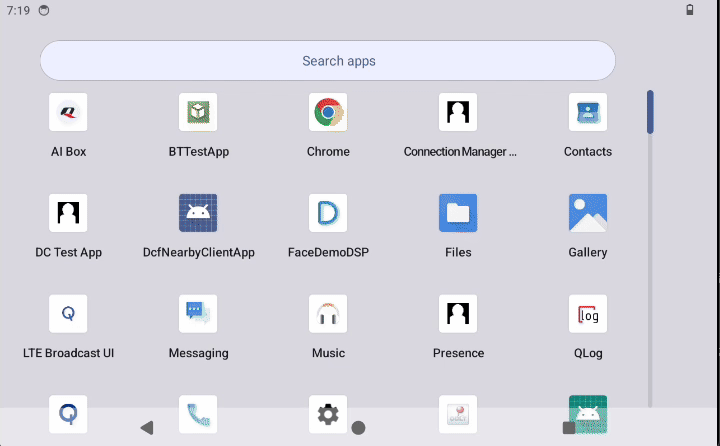This screenshot has width=720, height=446.
Task: Open the Music app
Action: 328,314
